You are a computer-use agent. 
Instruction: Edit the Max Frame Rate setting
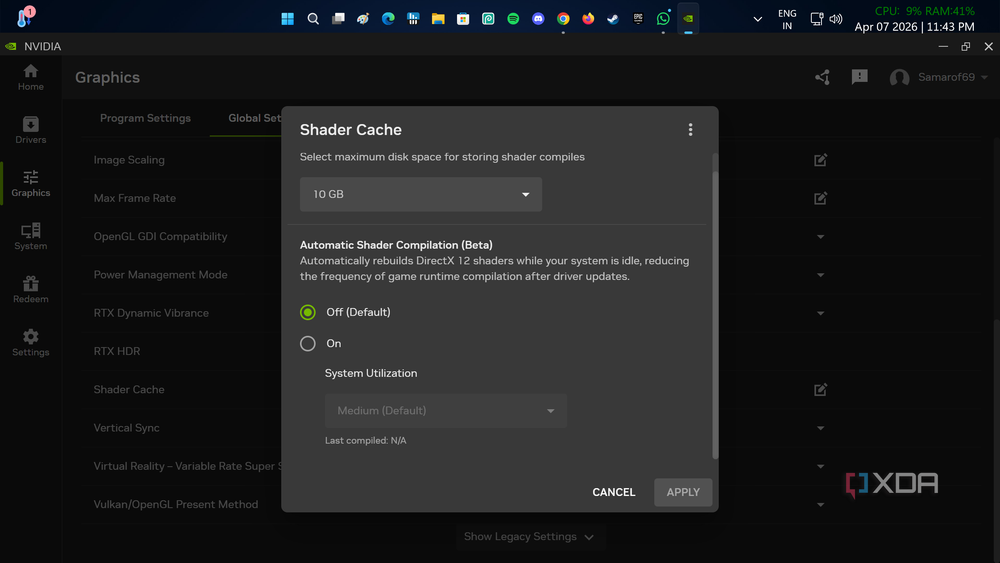tap(820, 198)
